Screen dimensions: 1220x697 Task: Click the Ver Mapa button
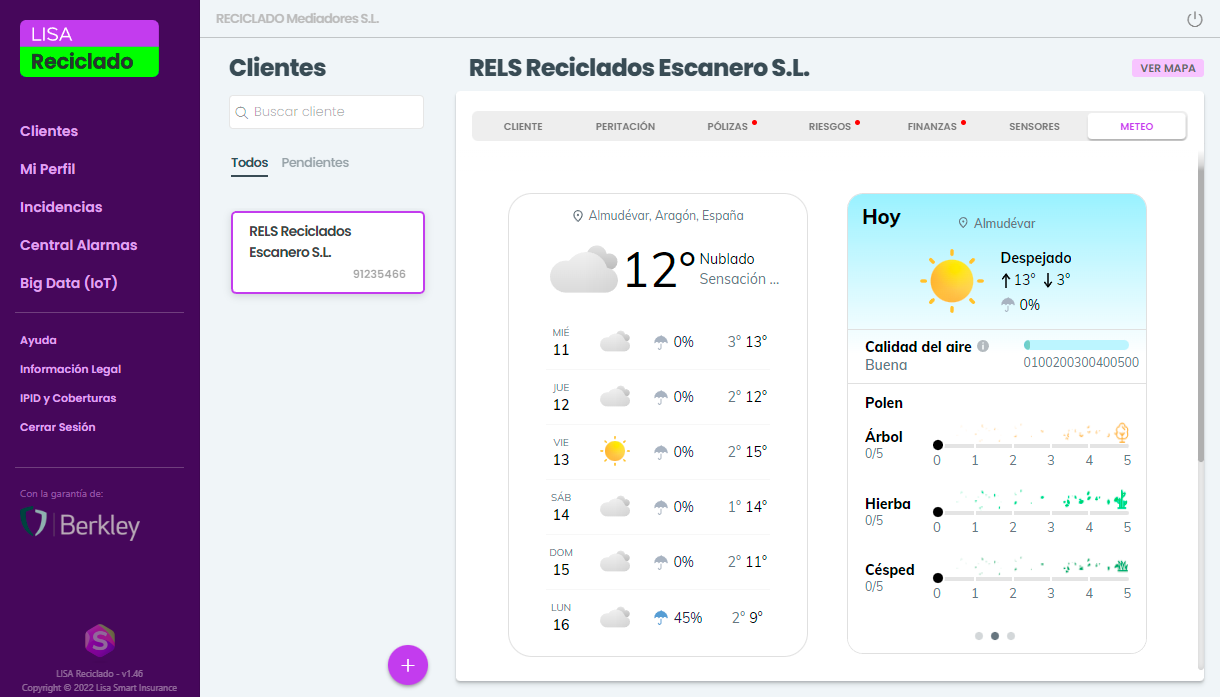click(x=1168, y=68)
